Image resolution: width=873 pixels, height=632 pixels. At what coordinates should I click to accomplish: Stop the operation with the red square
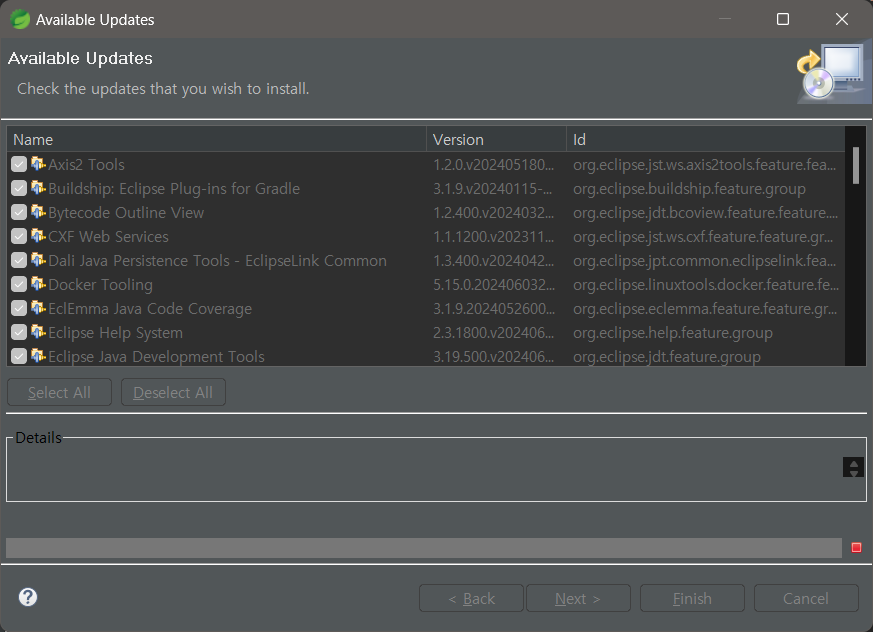[x=856, y=547]
